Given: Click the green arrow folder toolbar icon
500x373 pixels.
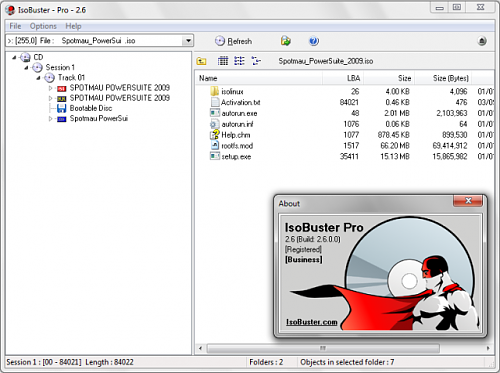Looking at the screenshot, I should [286, 41].
